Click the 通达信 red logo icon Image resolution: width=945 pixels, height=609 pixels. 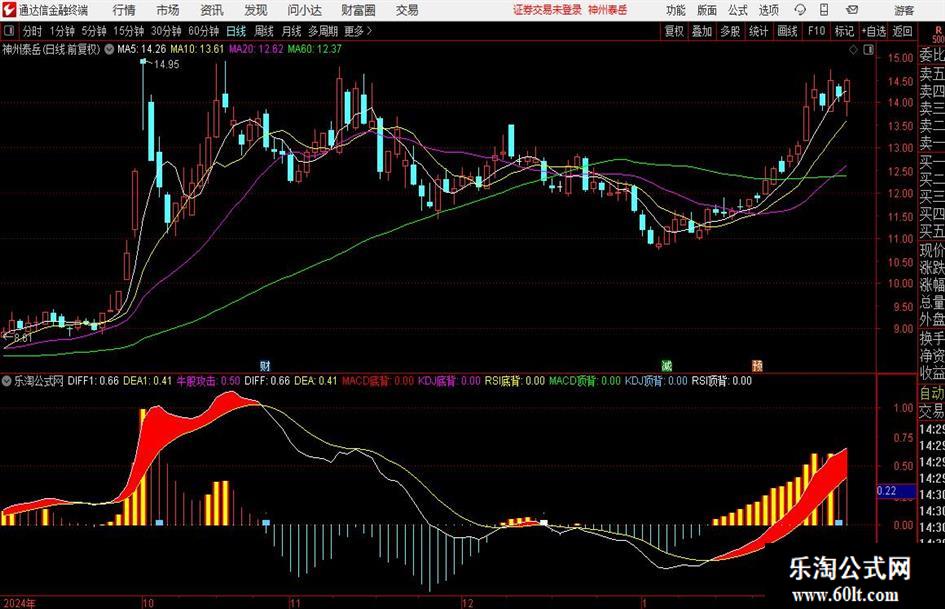pos(8,10)
